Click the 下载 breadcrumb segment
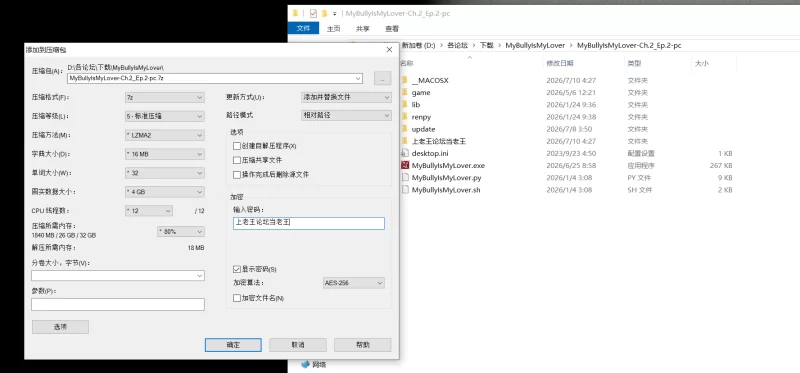The height and width of the screenshot is (373, 800). tap(487, 45)
